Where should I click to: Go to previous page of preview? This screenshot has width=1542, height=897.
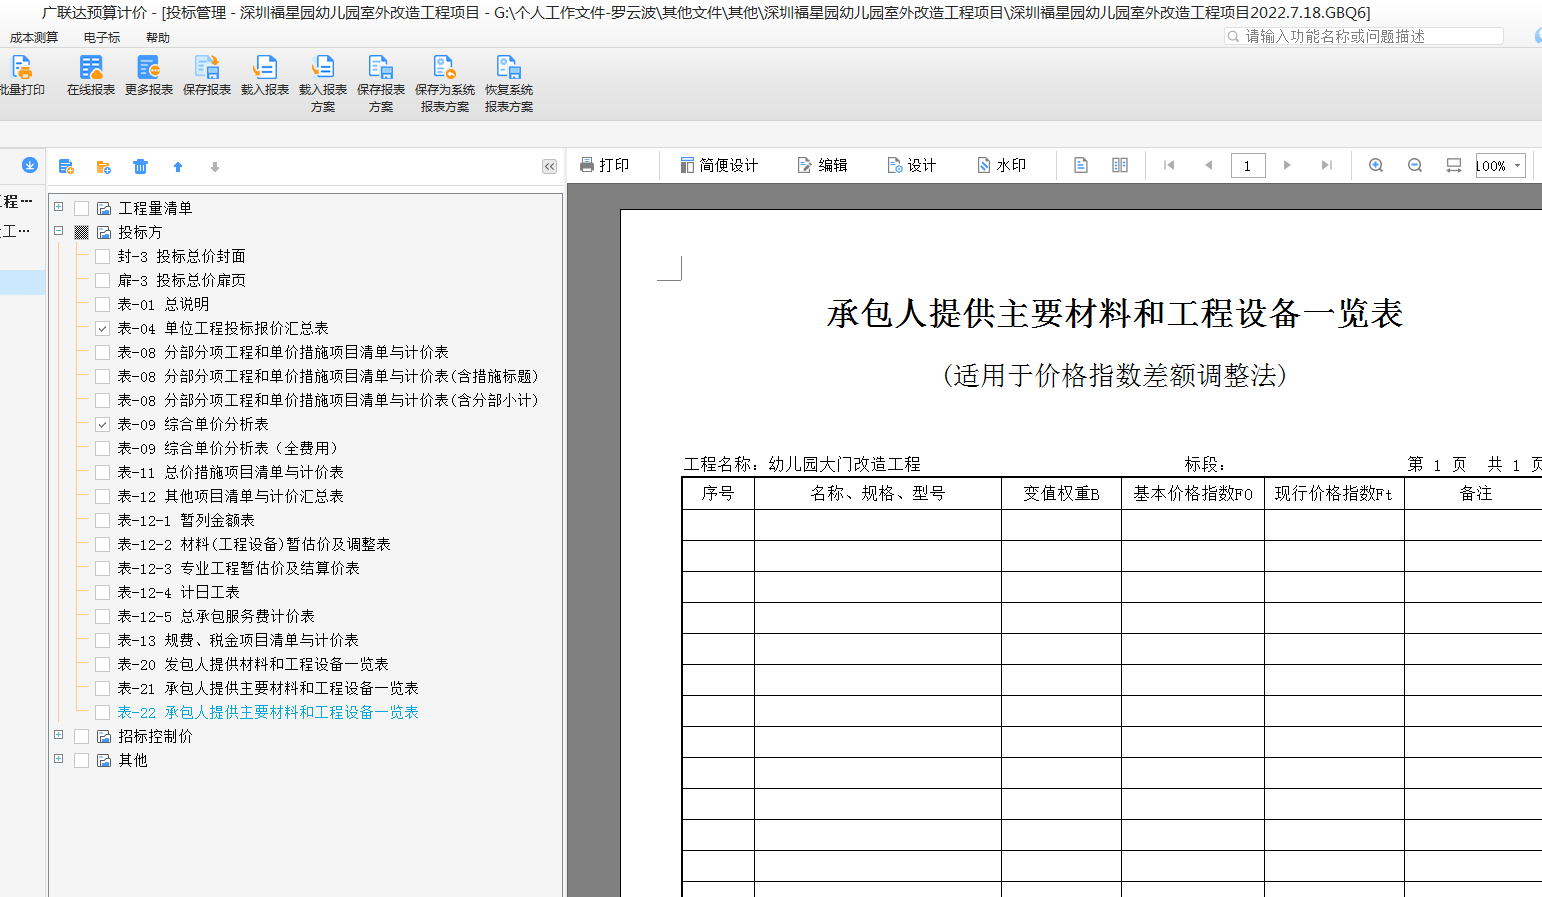coord(1209,165)
